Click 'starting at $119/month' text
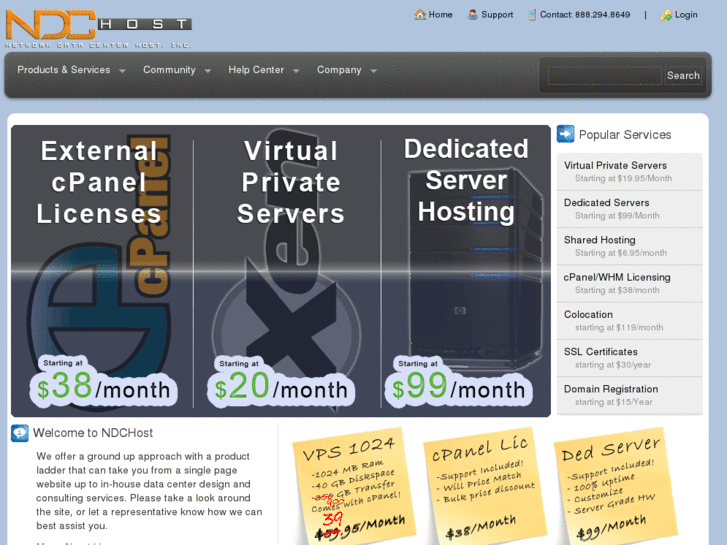 coord(619,327)
